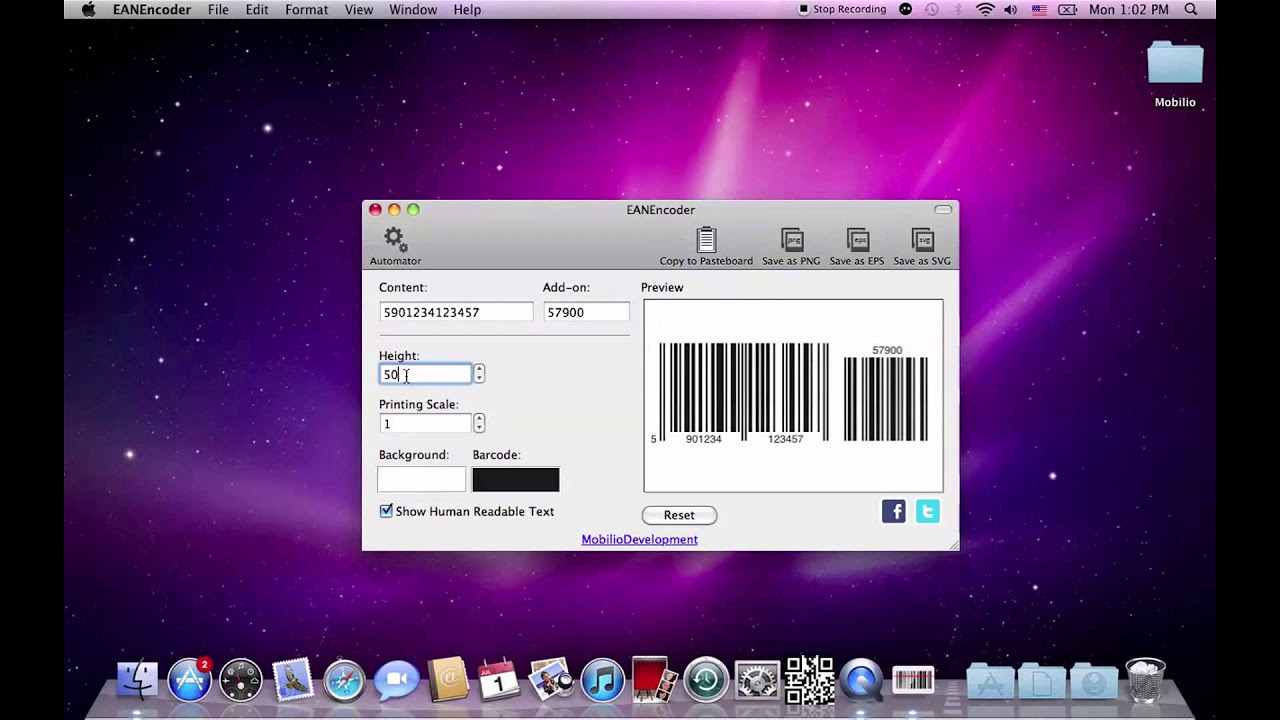Click the Reset button
Viewport: 1280px width, 720px height.
click(x=679, y=515)
